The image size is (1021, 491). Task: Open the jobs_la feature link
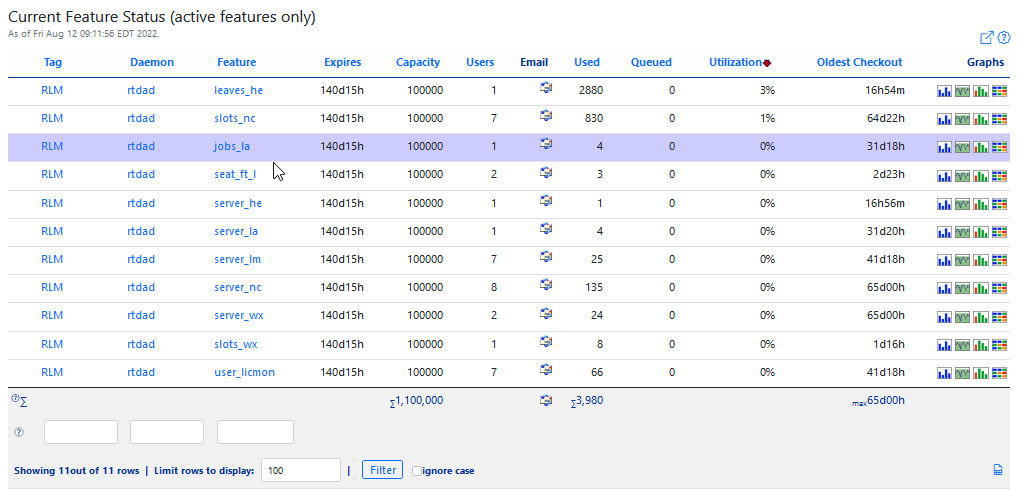click(x=232, y=147)
